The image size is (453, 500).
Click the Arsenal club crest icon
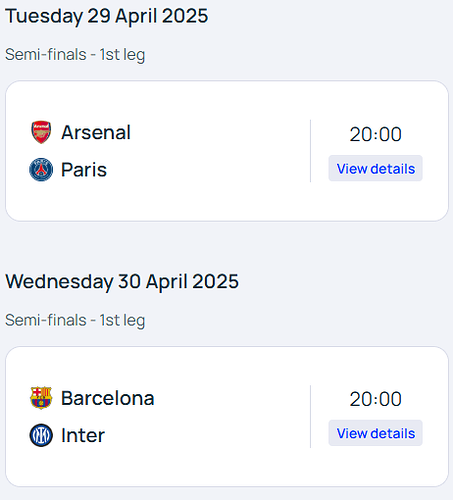click(x=41, y=132)
